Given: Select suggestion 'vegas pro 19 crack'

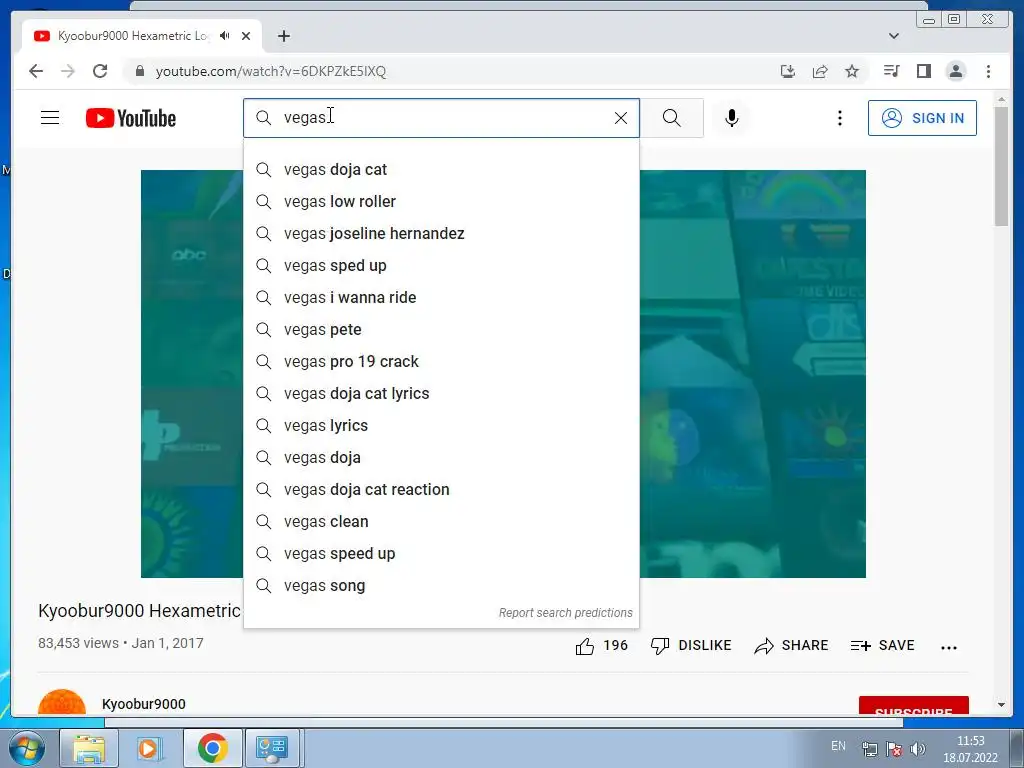Looking at the screenshot, I should (441, 361).
